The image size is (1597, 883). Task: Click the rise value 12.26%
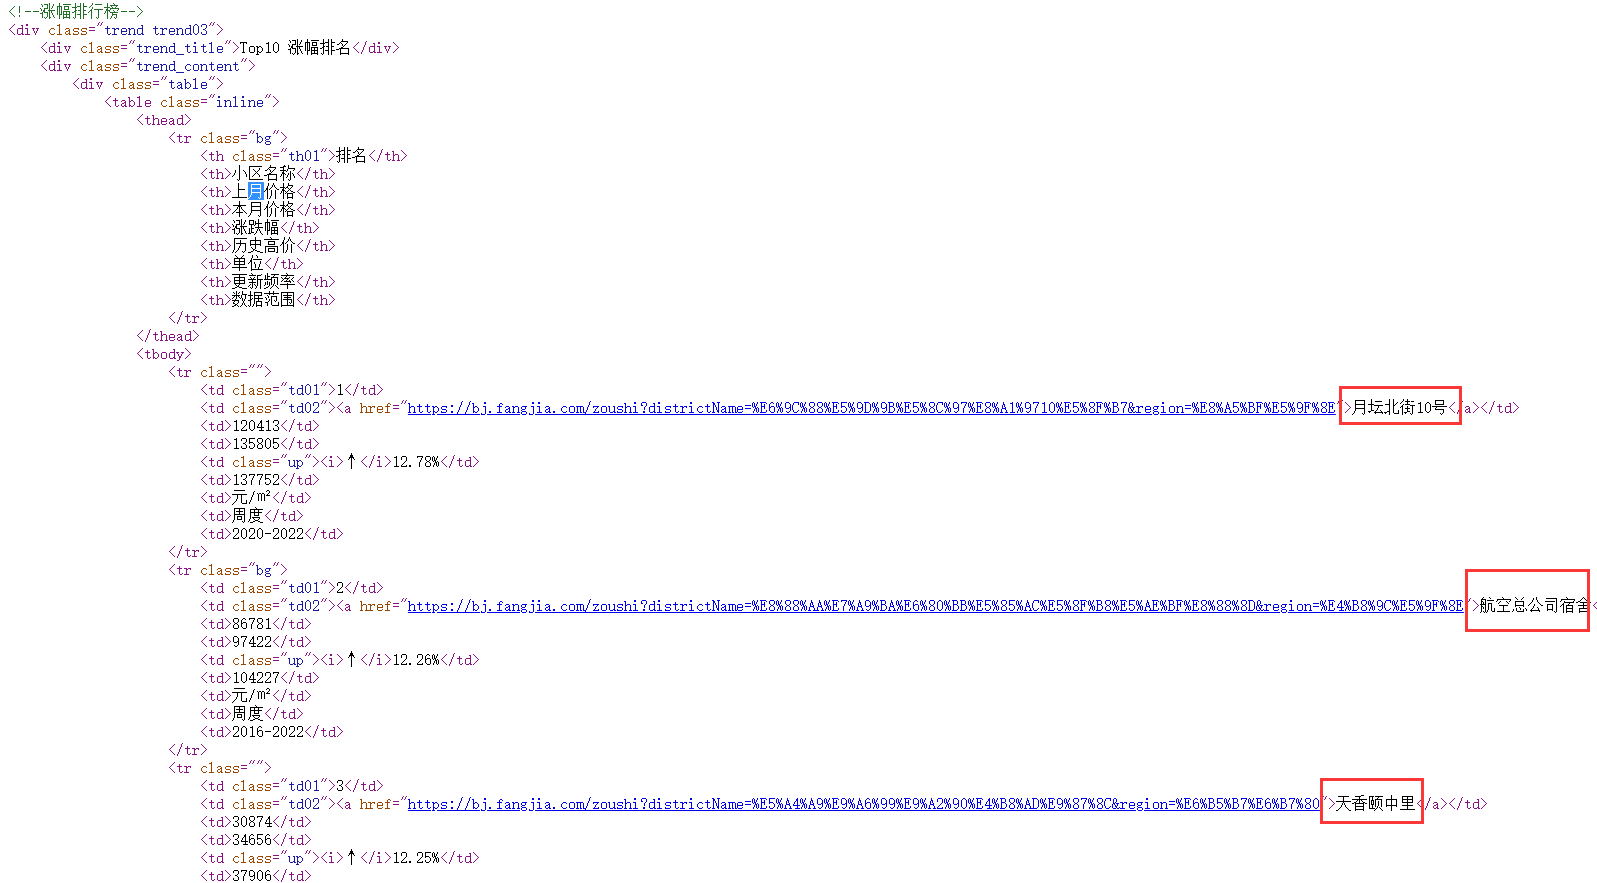tap(416, 660)
